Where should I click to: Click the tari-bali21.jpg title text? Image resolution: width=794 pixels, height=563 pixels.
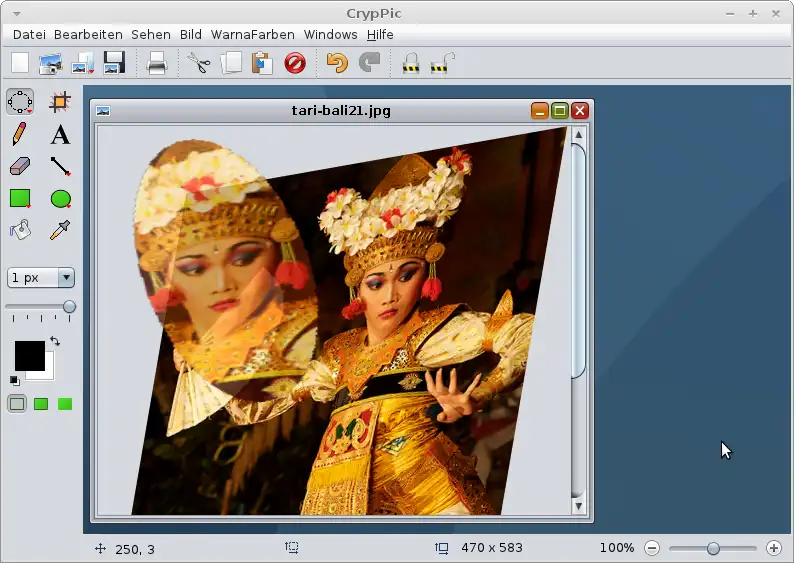tap(341, 110)
